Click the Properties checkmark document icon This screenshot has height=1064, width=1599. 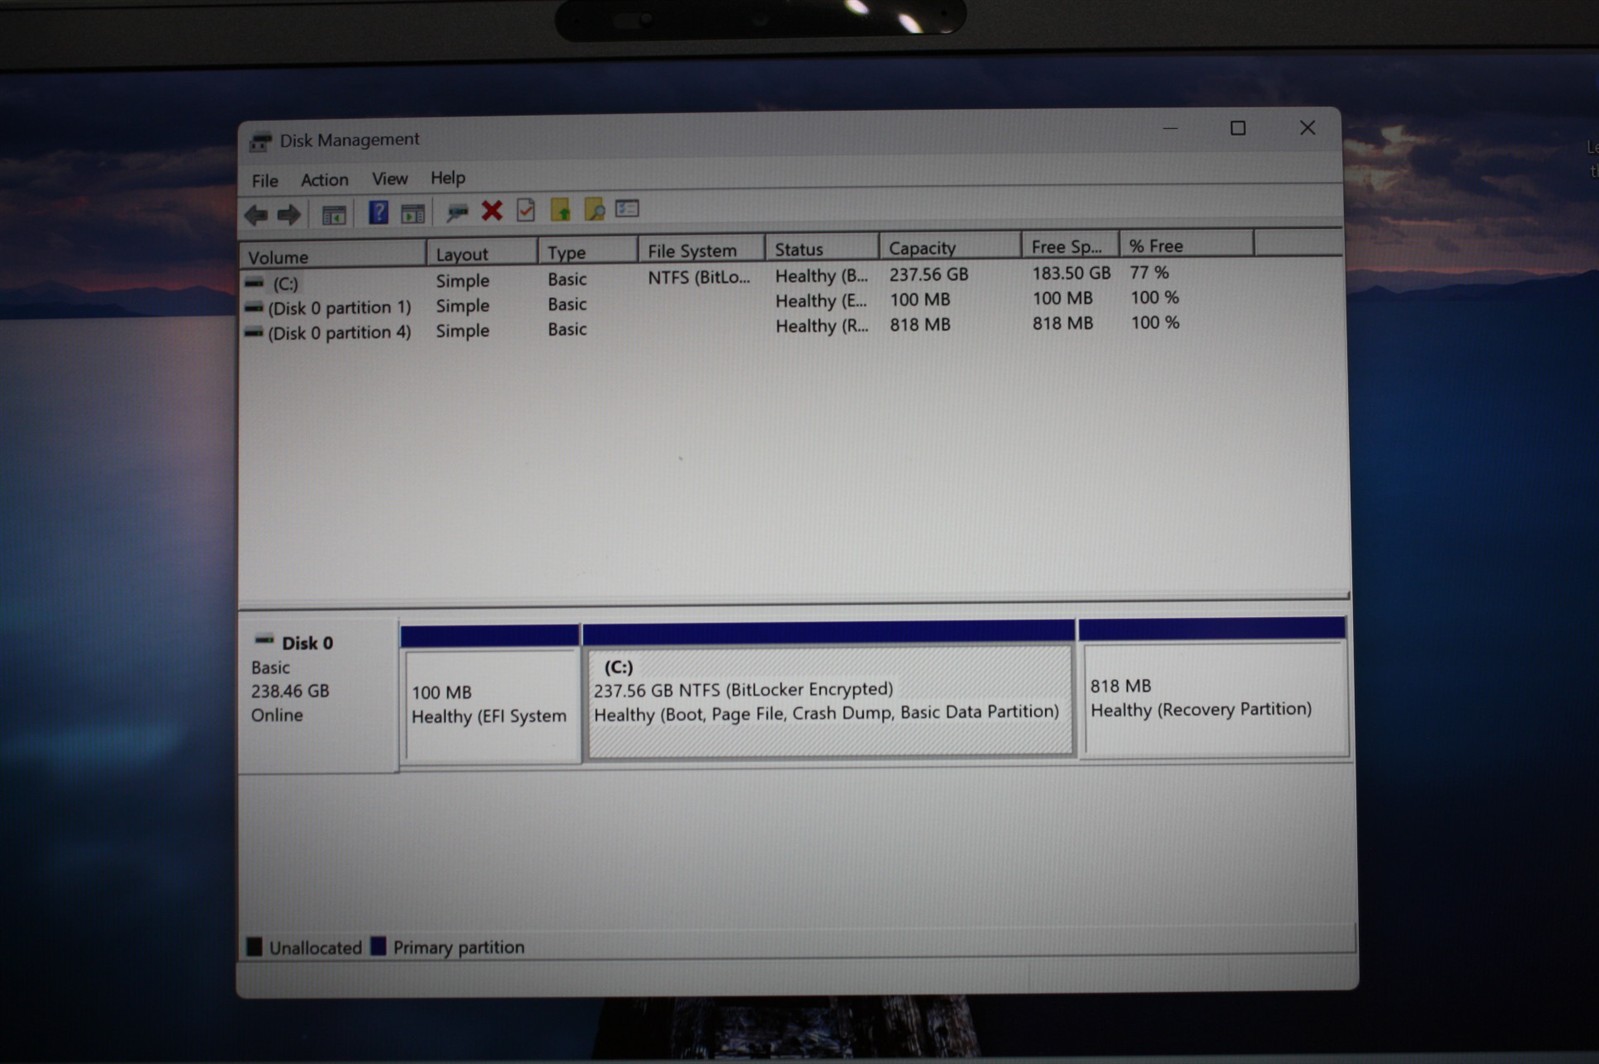[526, 210]
